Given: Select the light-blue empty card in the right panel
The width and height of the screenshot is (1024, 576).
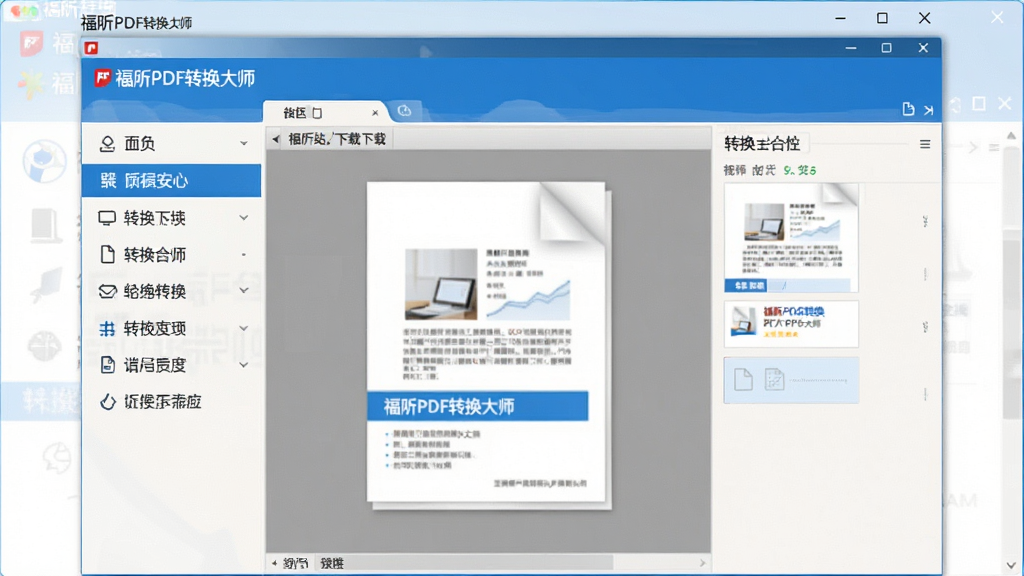Looking at the screenshot, I should tap(791, 380).
